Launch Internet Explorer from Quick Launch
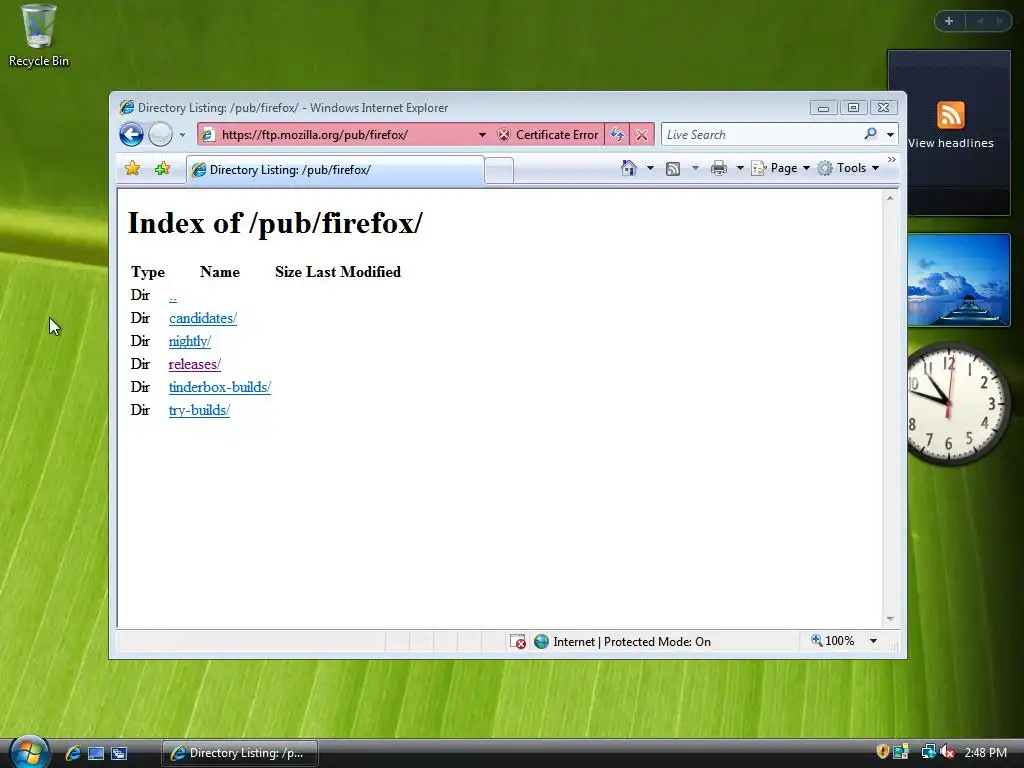The image size is (1024, 768). (73, 753)
